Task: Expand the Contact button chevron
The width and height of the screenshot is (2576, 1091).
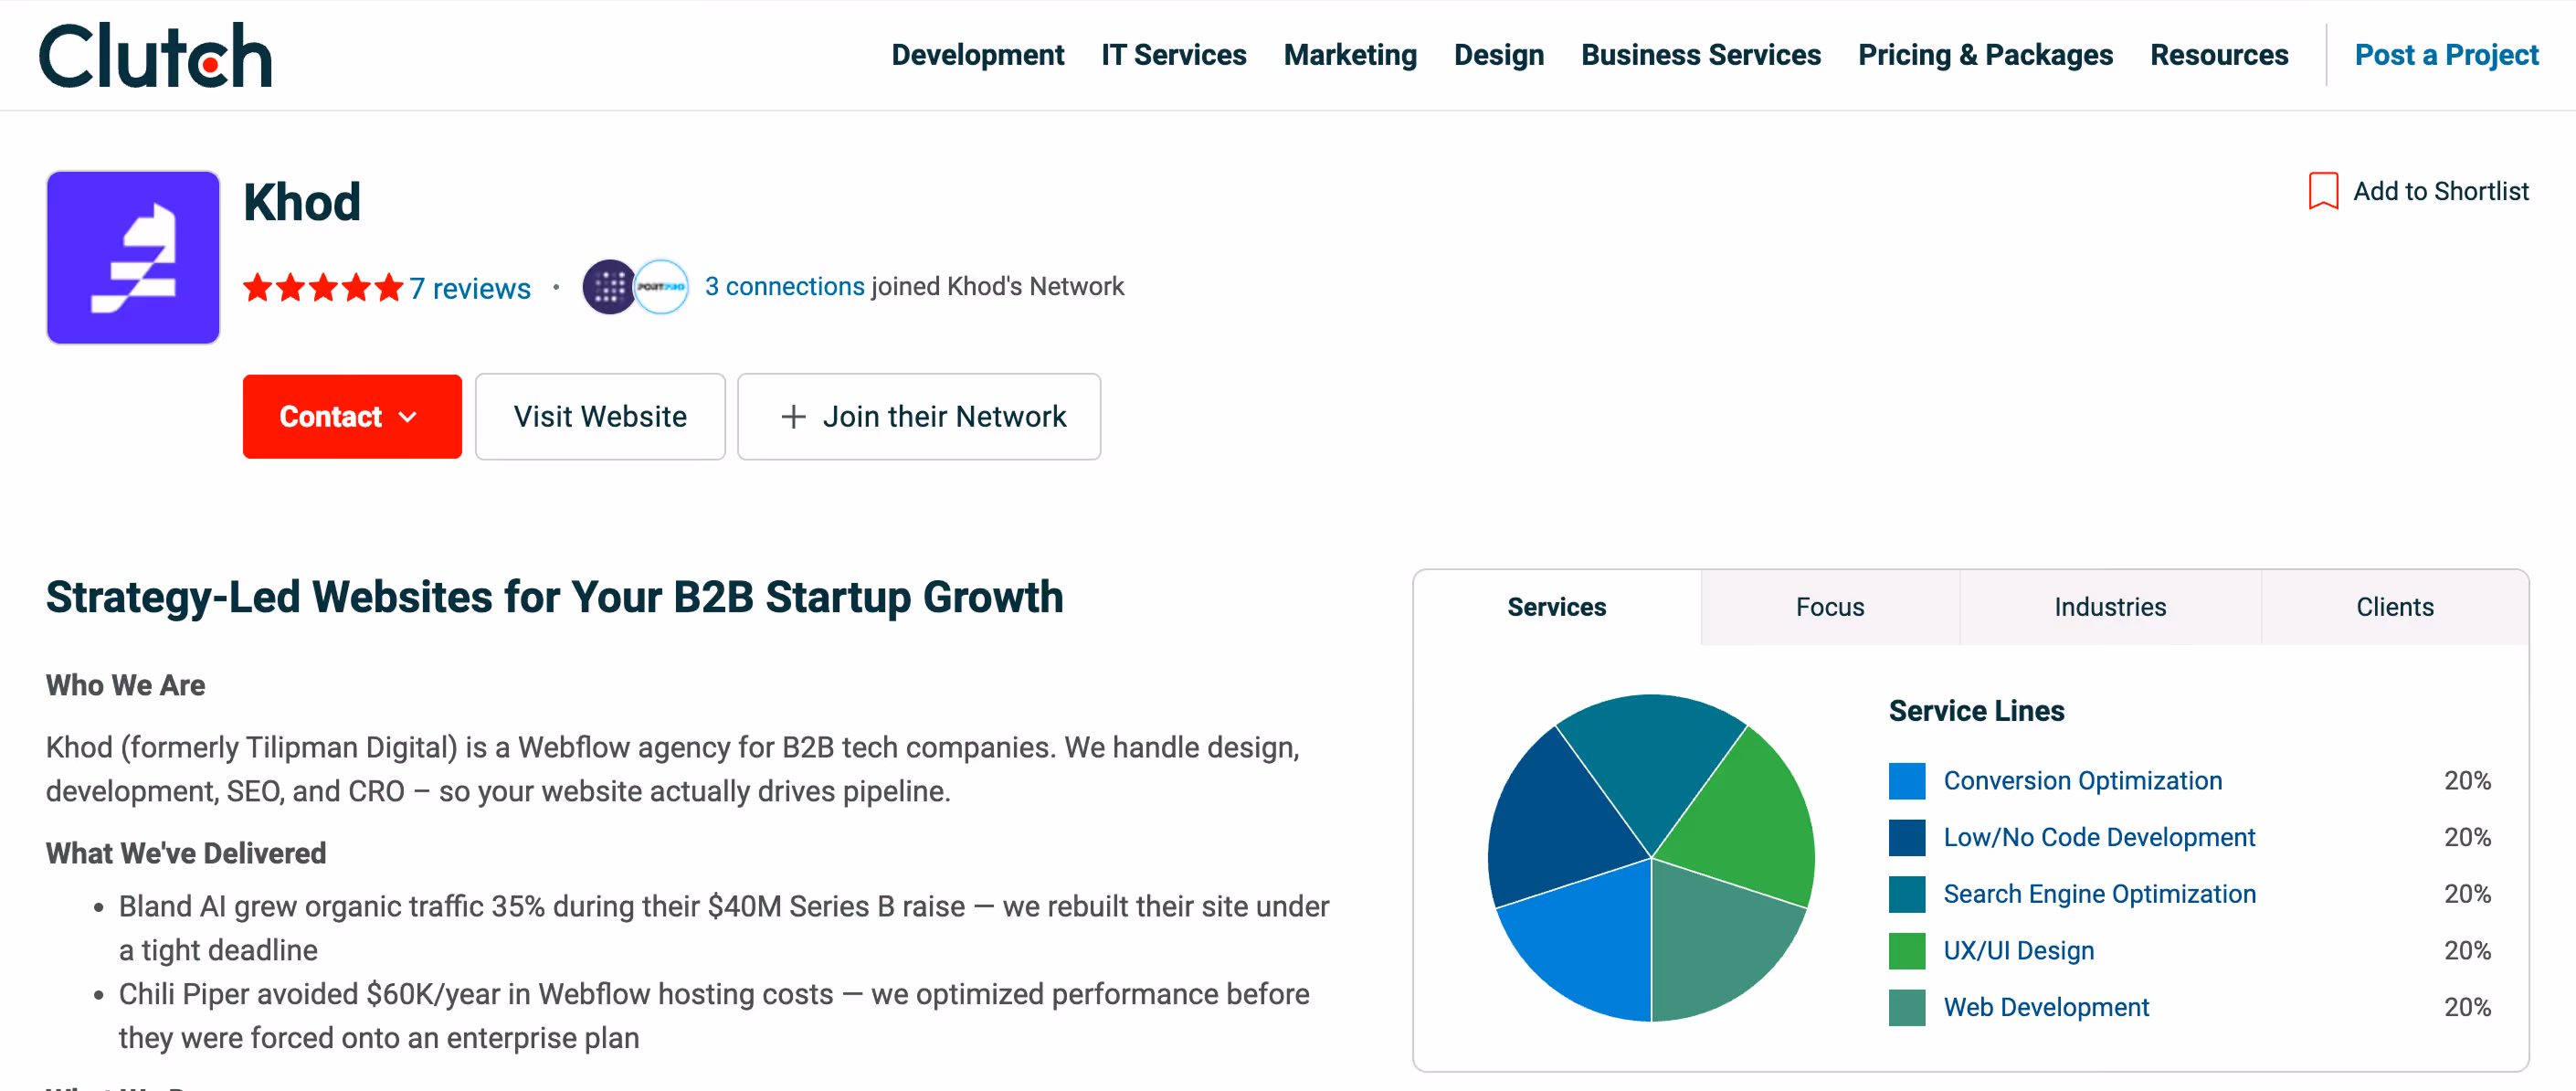Action: point(408,417)
